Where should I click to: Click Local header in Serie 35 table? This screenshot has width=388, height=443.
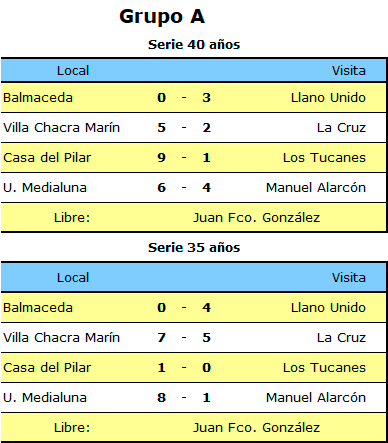coord(73,278)
